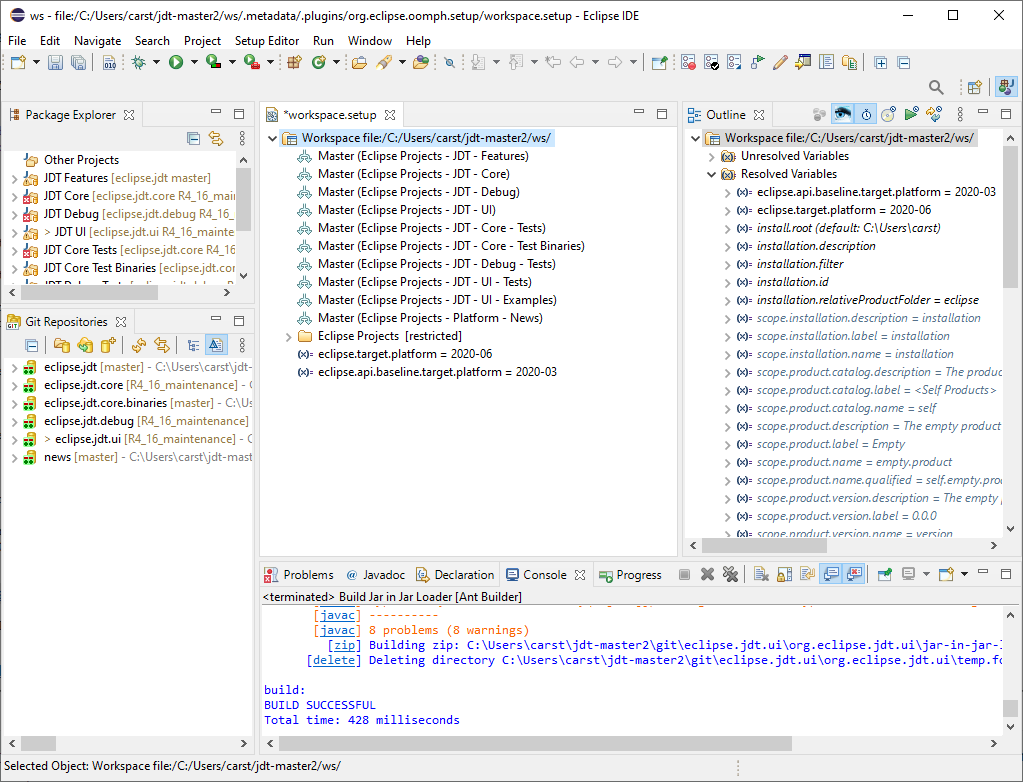Toggle Link with Editor in Package Explorer
This screenshot has width=1023, height=782.
[216, 138]
